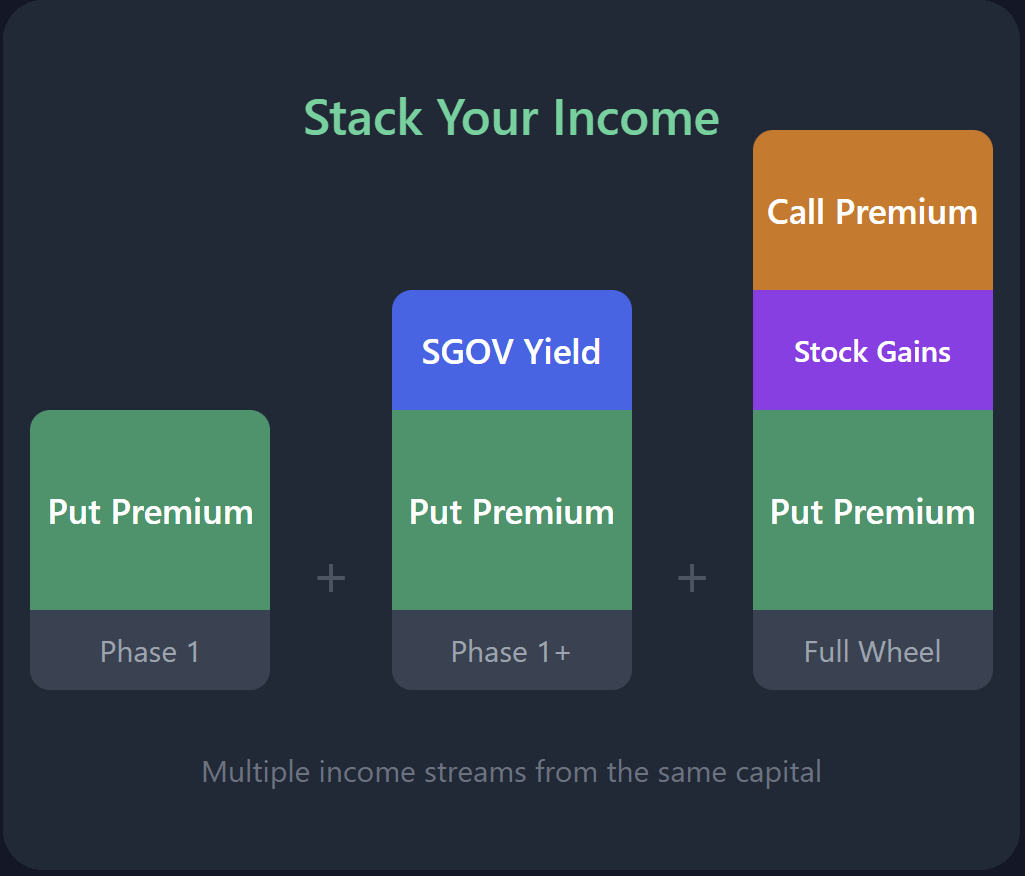The width and height of the screenshot is (1025, 876).
Task: Select the orange Call Premium block
Action: pyautogui.click(x=873, y=210)
